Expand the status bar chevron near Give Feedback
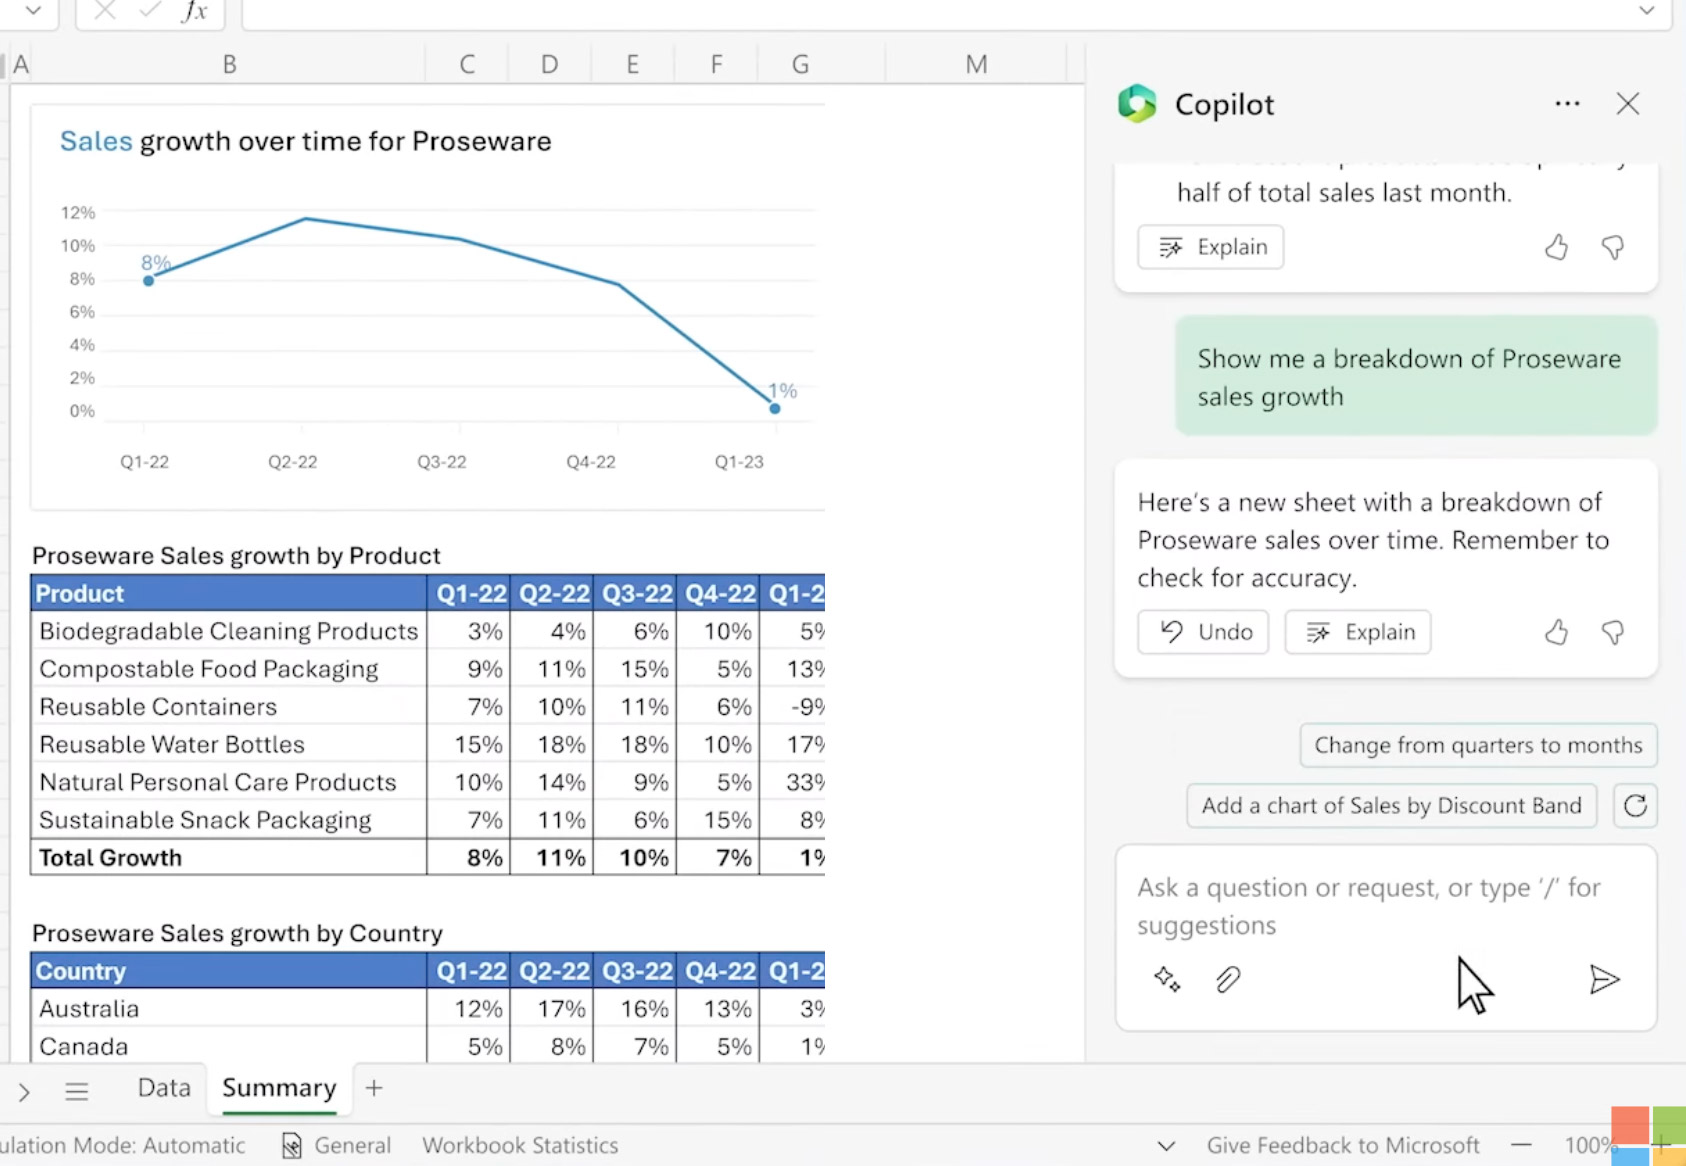This screenshot has width=1686, height=1166. (x=1166, y=1146)
